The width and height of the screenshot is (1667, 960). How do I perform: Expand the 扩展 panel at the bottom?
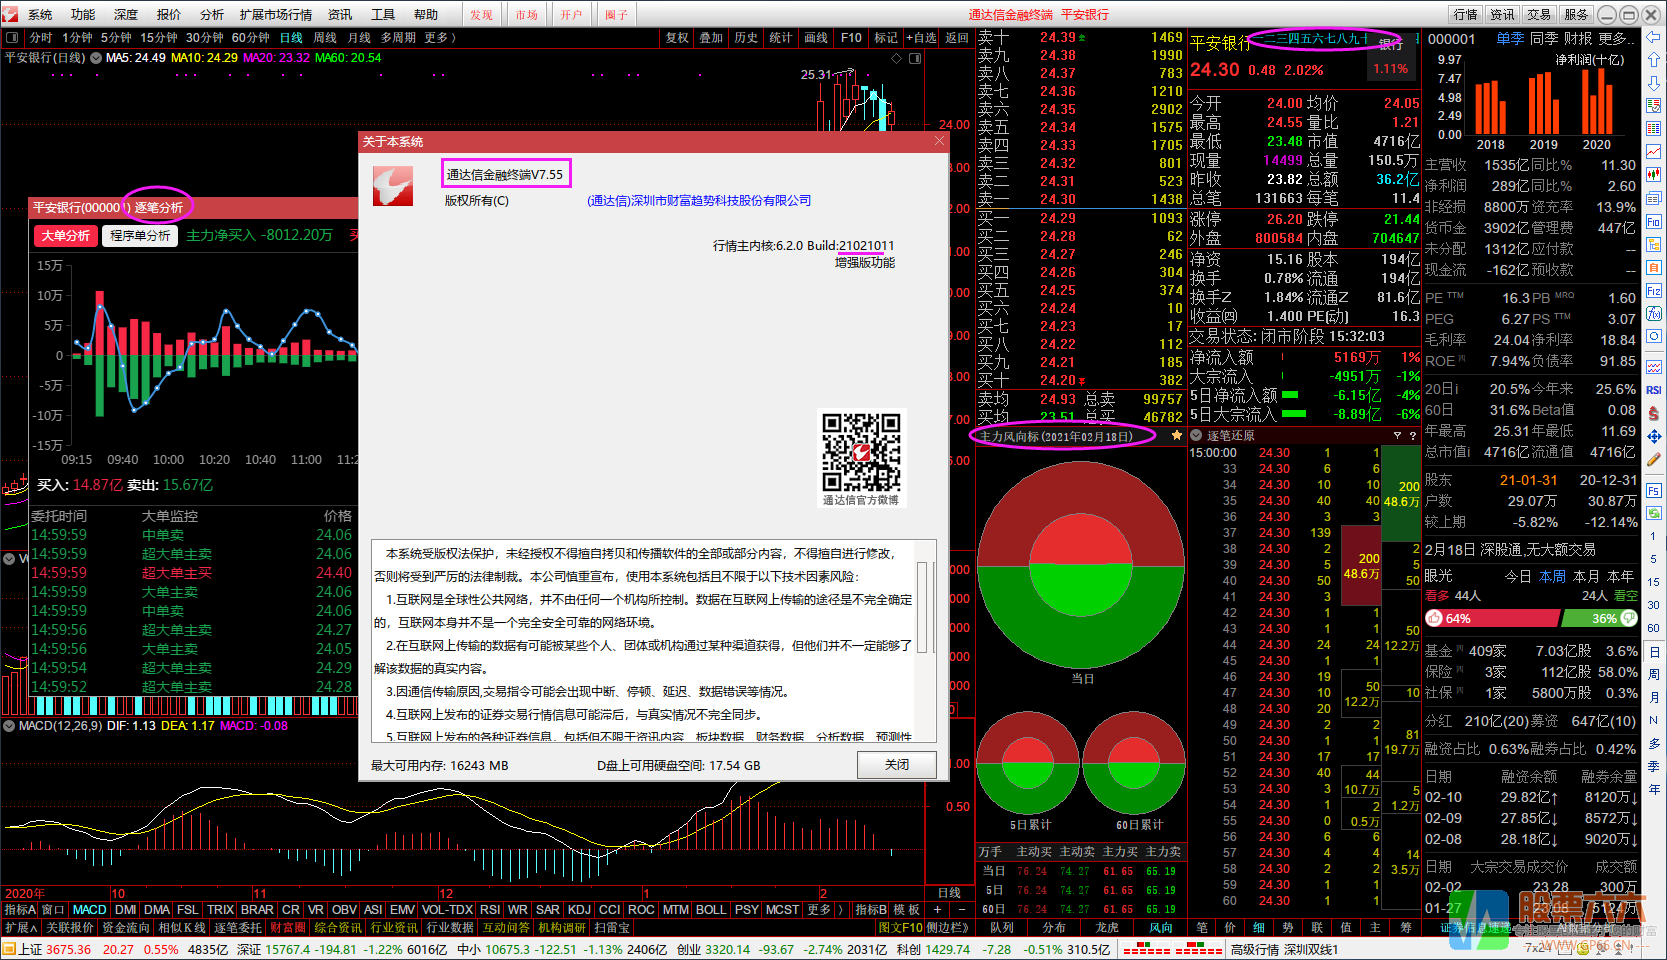pyautogui.click(x=20, y=928)
